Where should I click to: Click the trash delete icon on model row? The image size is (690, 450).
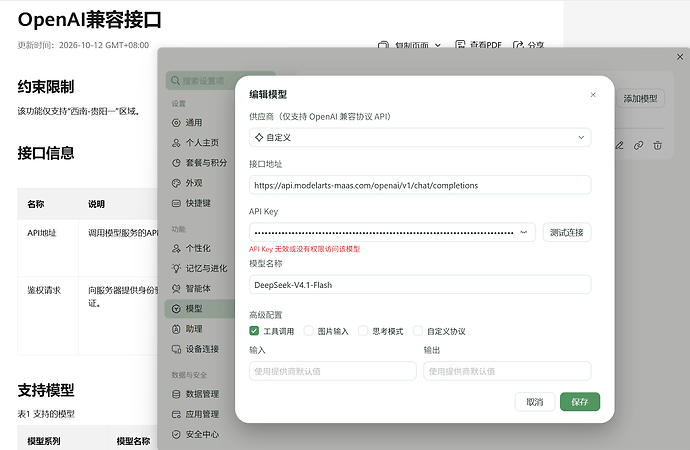[x=657, y=146]
